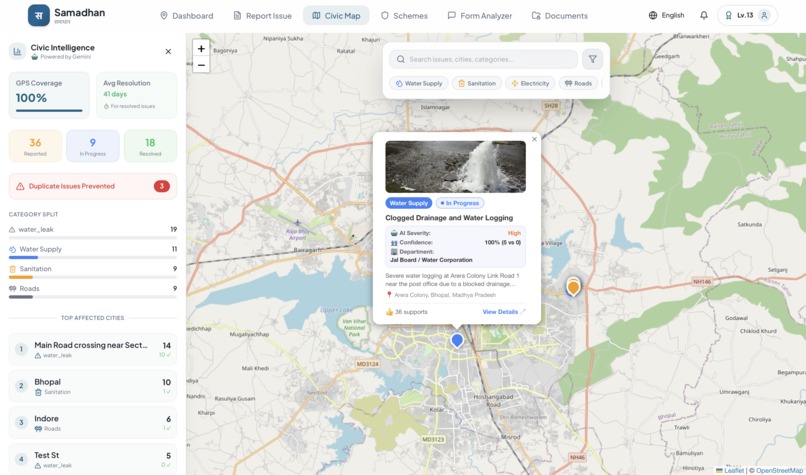Zoom in on the map
This screenshot has width=806, height=475.
pyautogui.click(x=201, y=49)
